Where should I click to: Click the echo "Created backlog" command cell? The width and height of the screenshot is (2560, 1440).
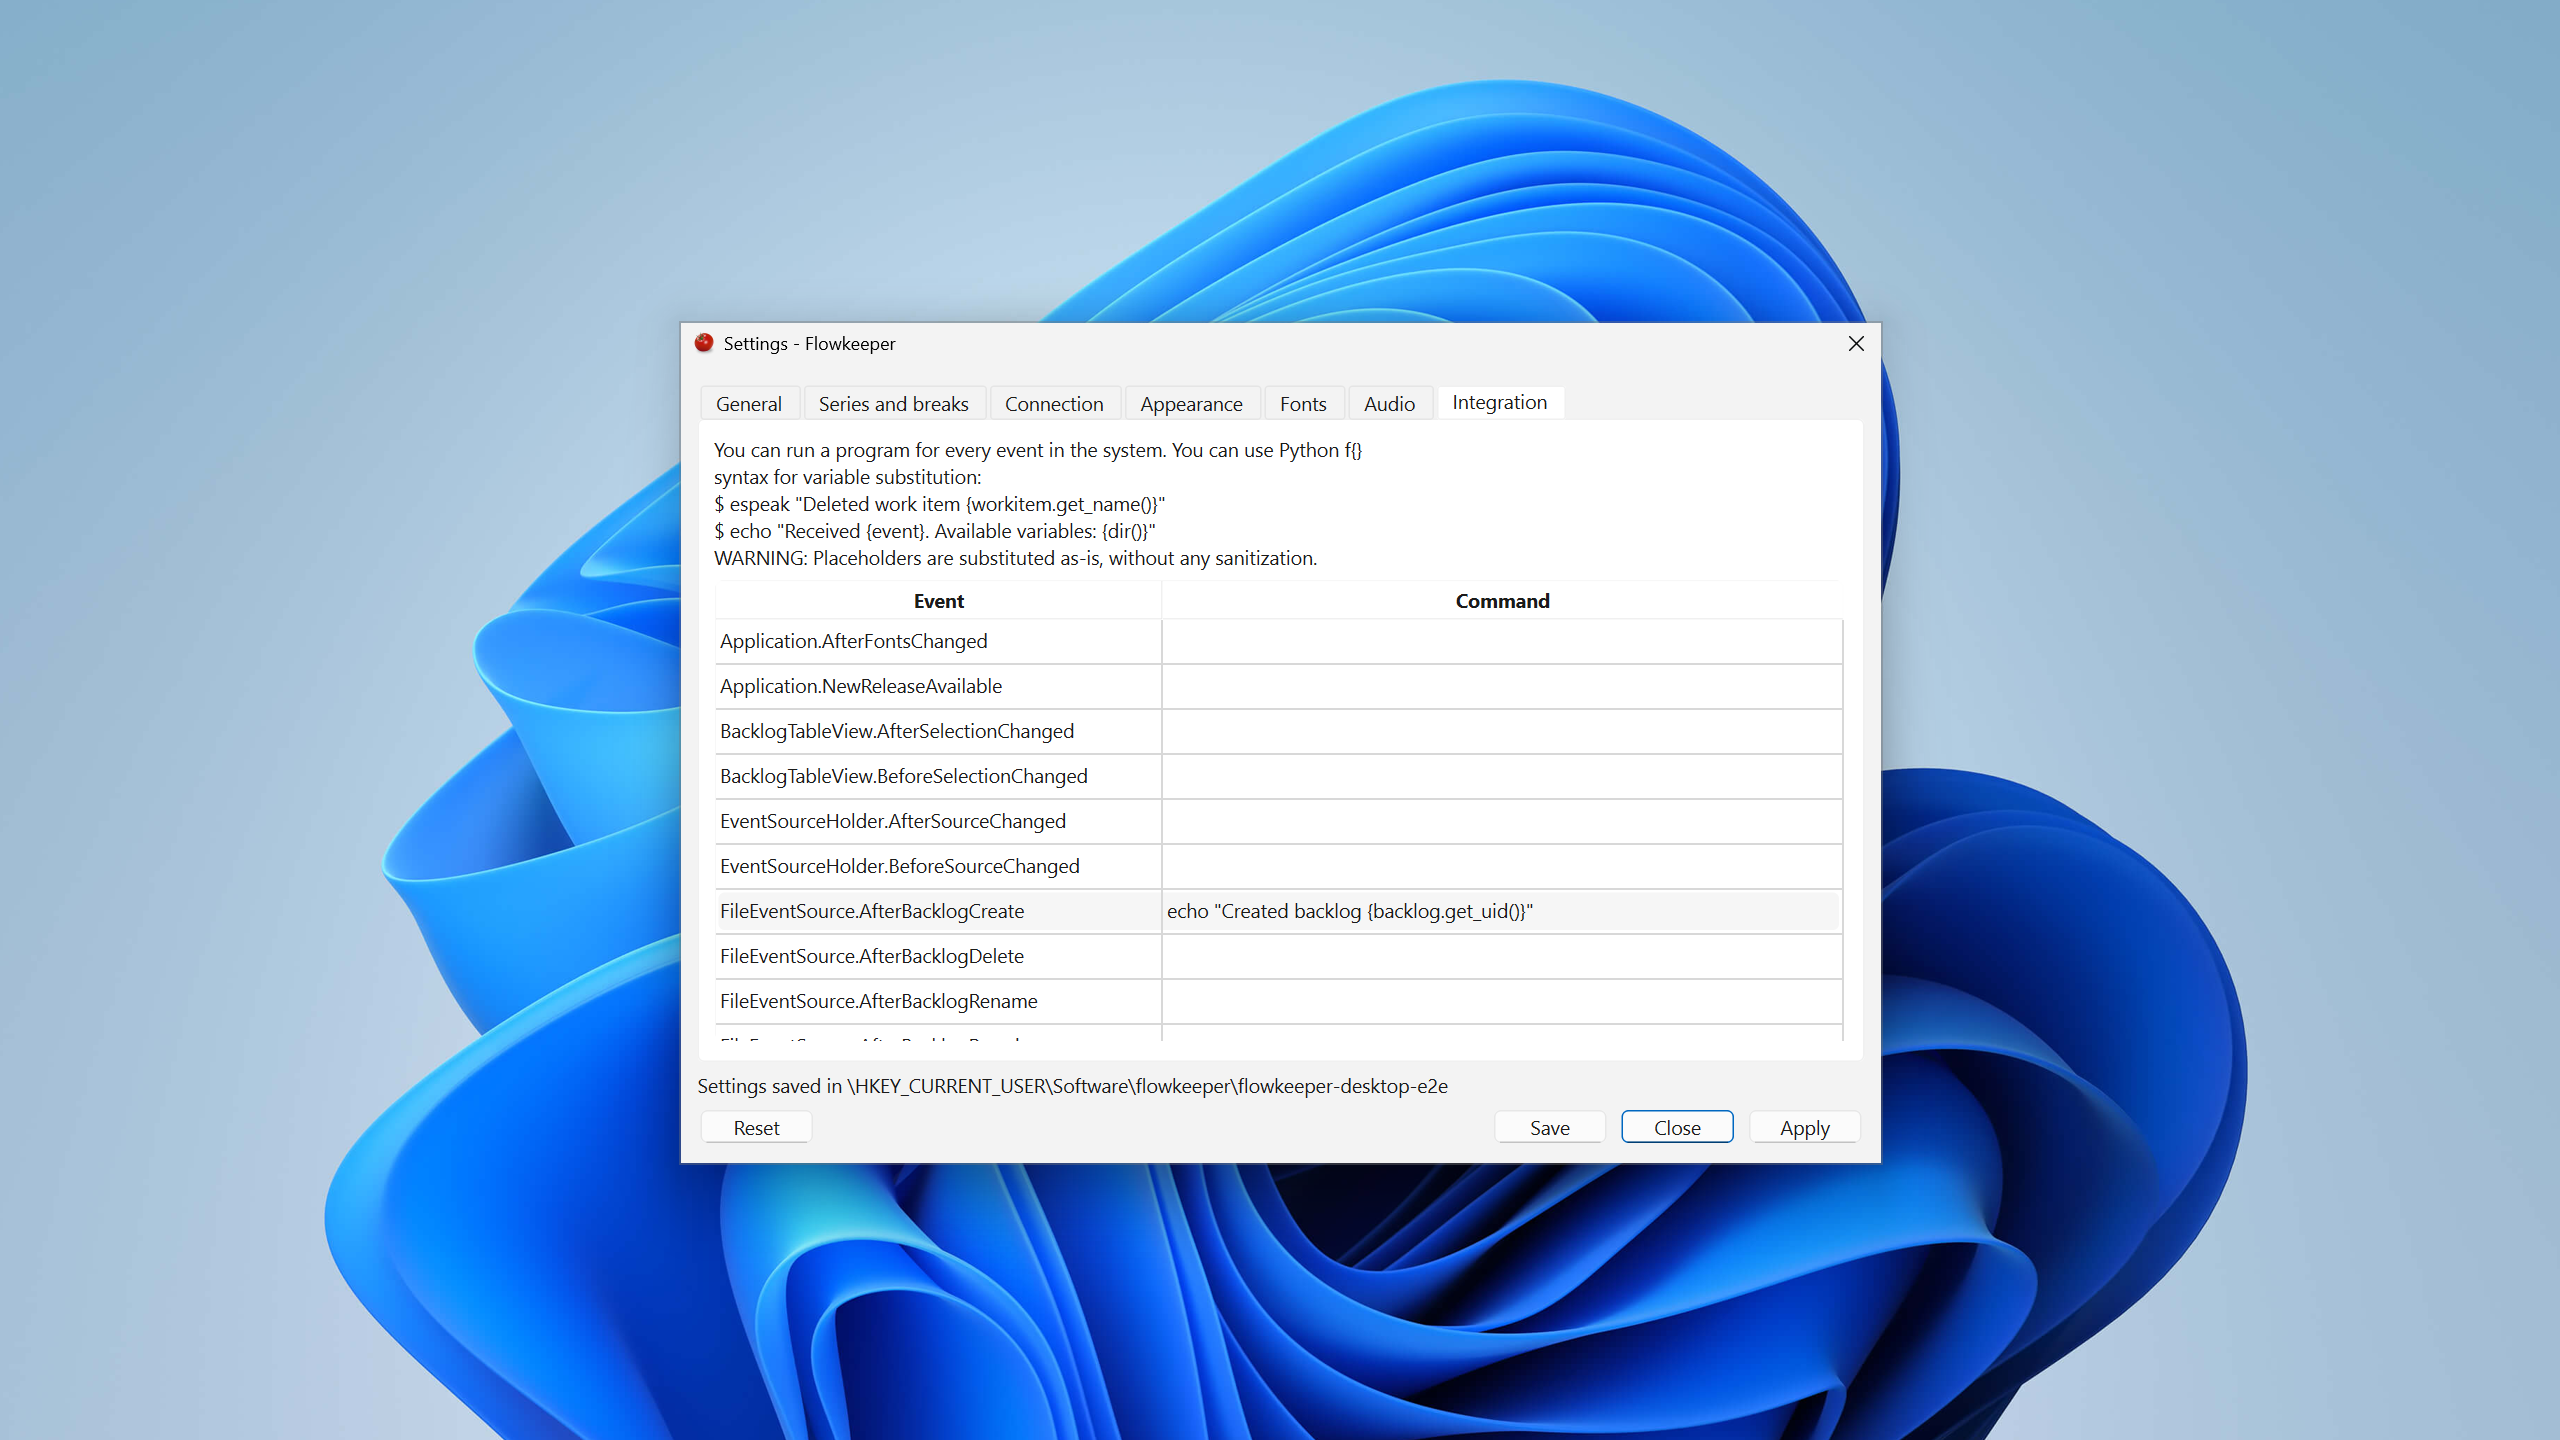pyautogui.click(x=1502, y=911)
